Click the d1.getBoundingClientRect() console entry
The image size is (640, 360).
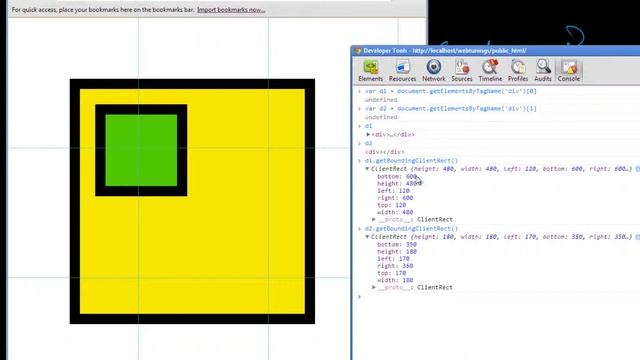(411, 160)
